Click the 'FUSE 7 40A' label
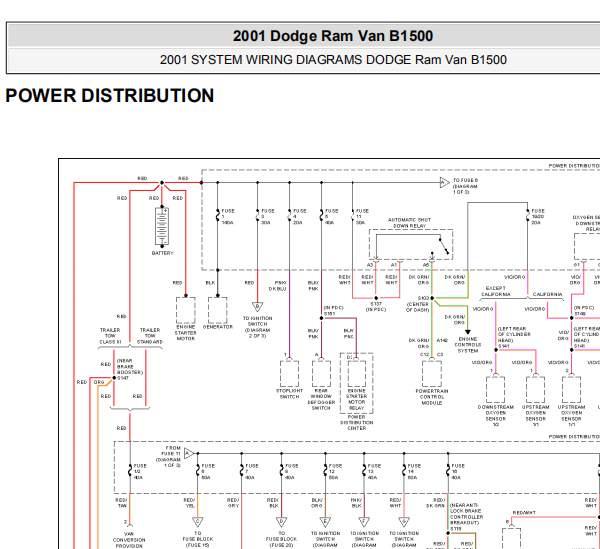This screenshot has height=549, width=600. click(x=251, y=472)
